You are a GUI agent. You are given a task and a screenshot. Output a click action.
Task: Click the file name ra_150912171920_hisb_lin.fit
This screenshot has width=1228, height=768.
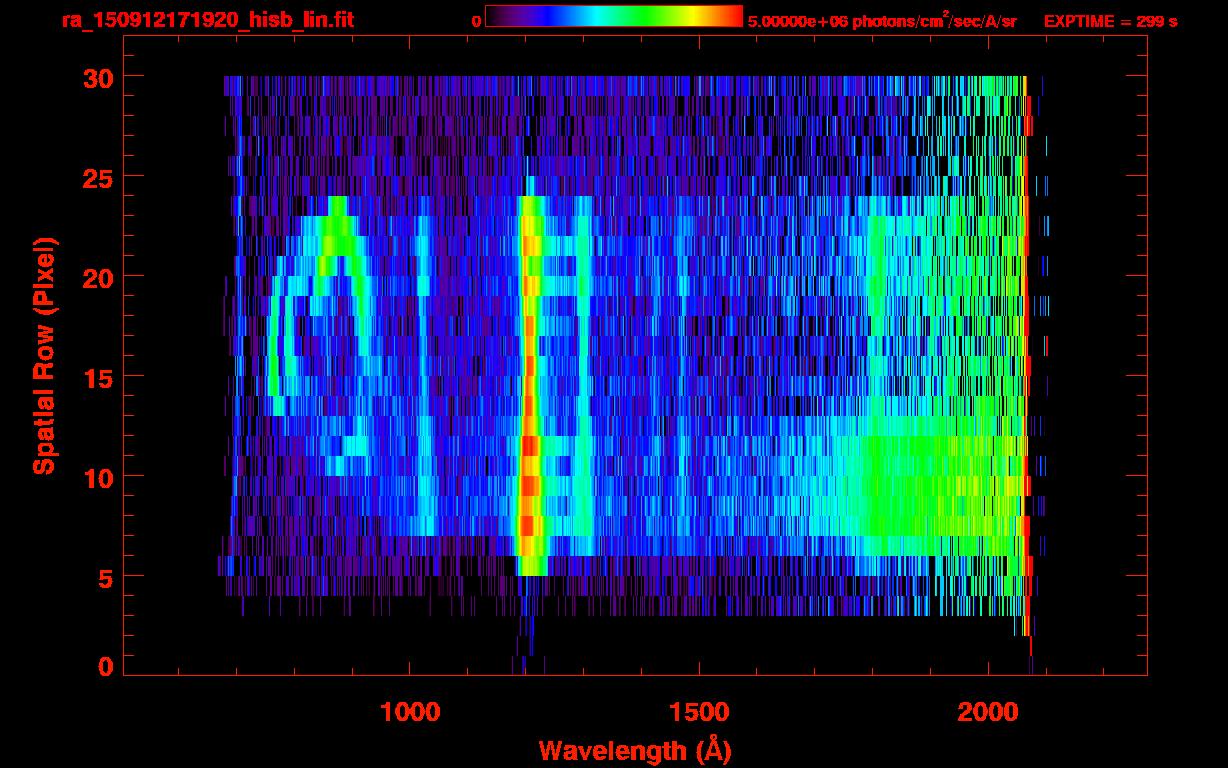click(x=206, y=20)
